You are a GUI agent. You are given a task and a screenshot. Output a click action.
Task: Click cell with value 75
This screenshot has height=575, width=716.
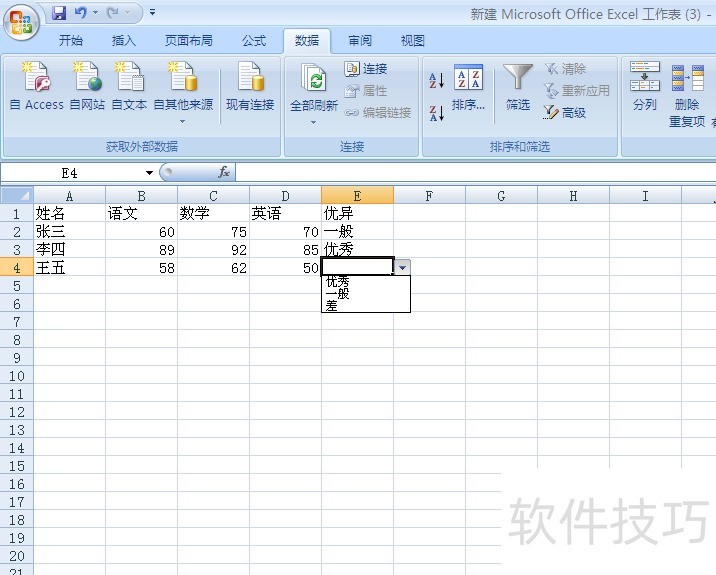(x=213, y=232)
